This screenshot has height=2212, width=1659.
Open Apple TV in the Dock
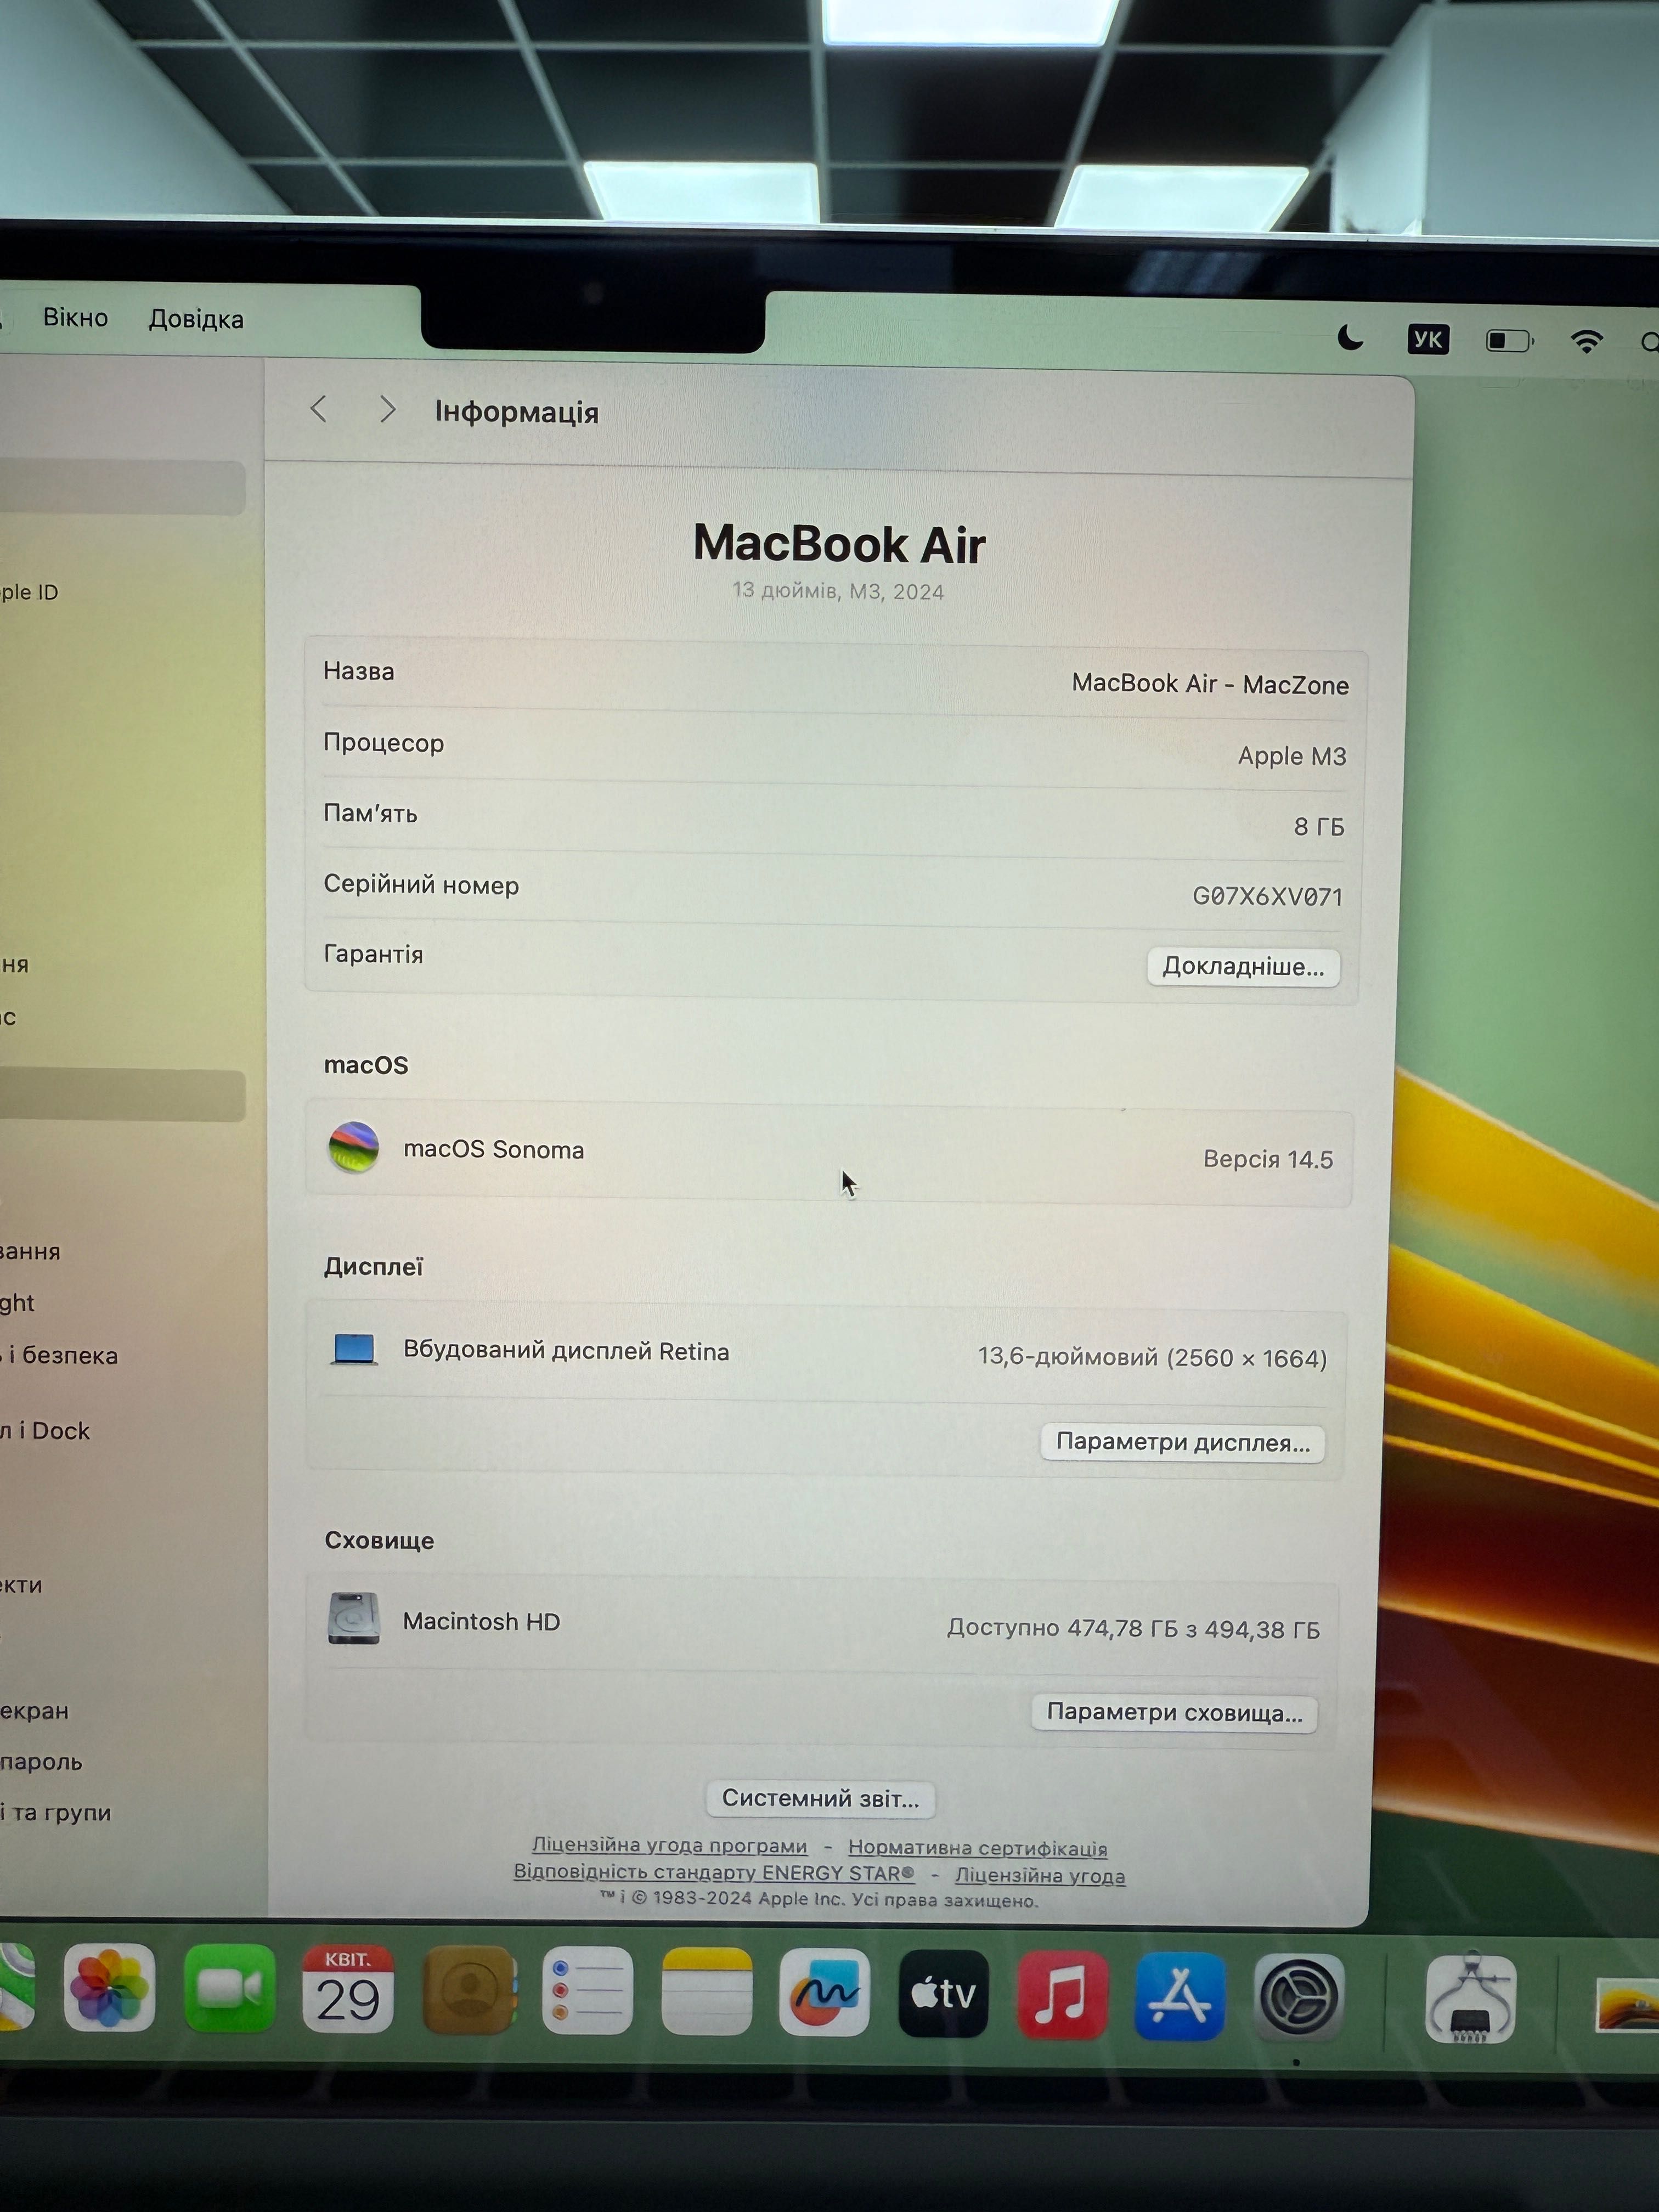(x=943, y=1993)
